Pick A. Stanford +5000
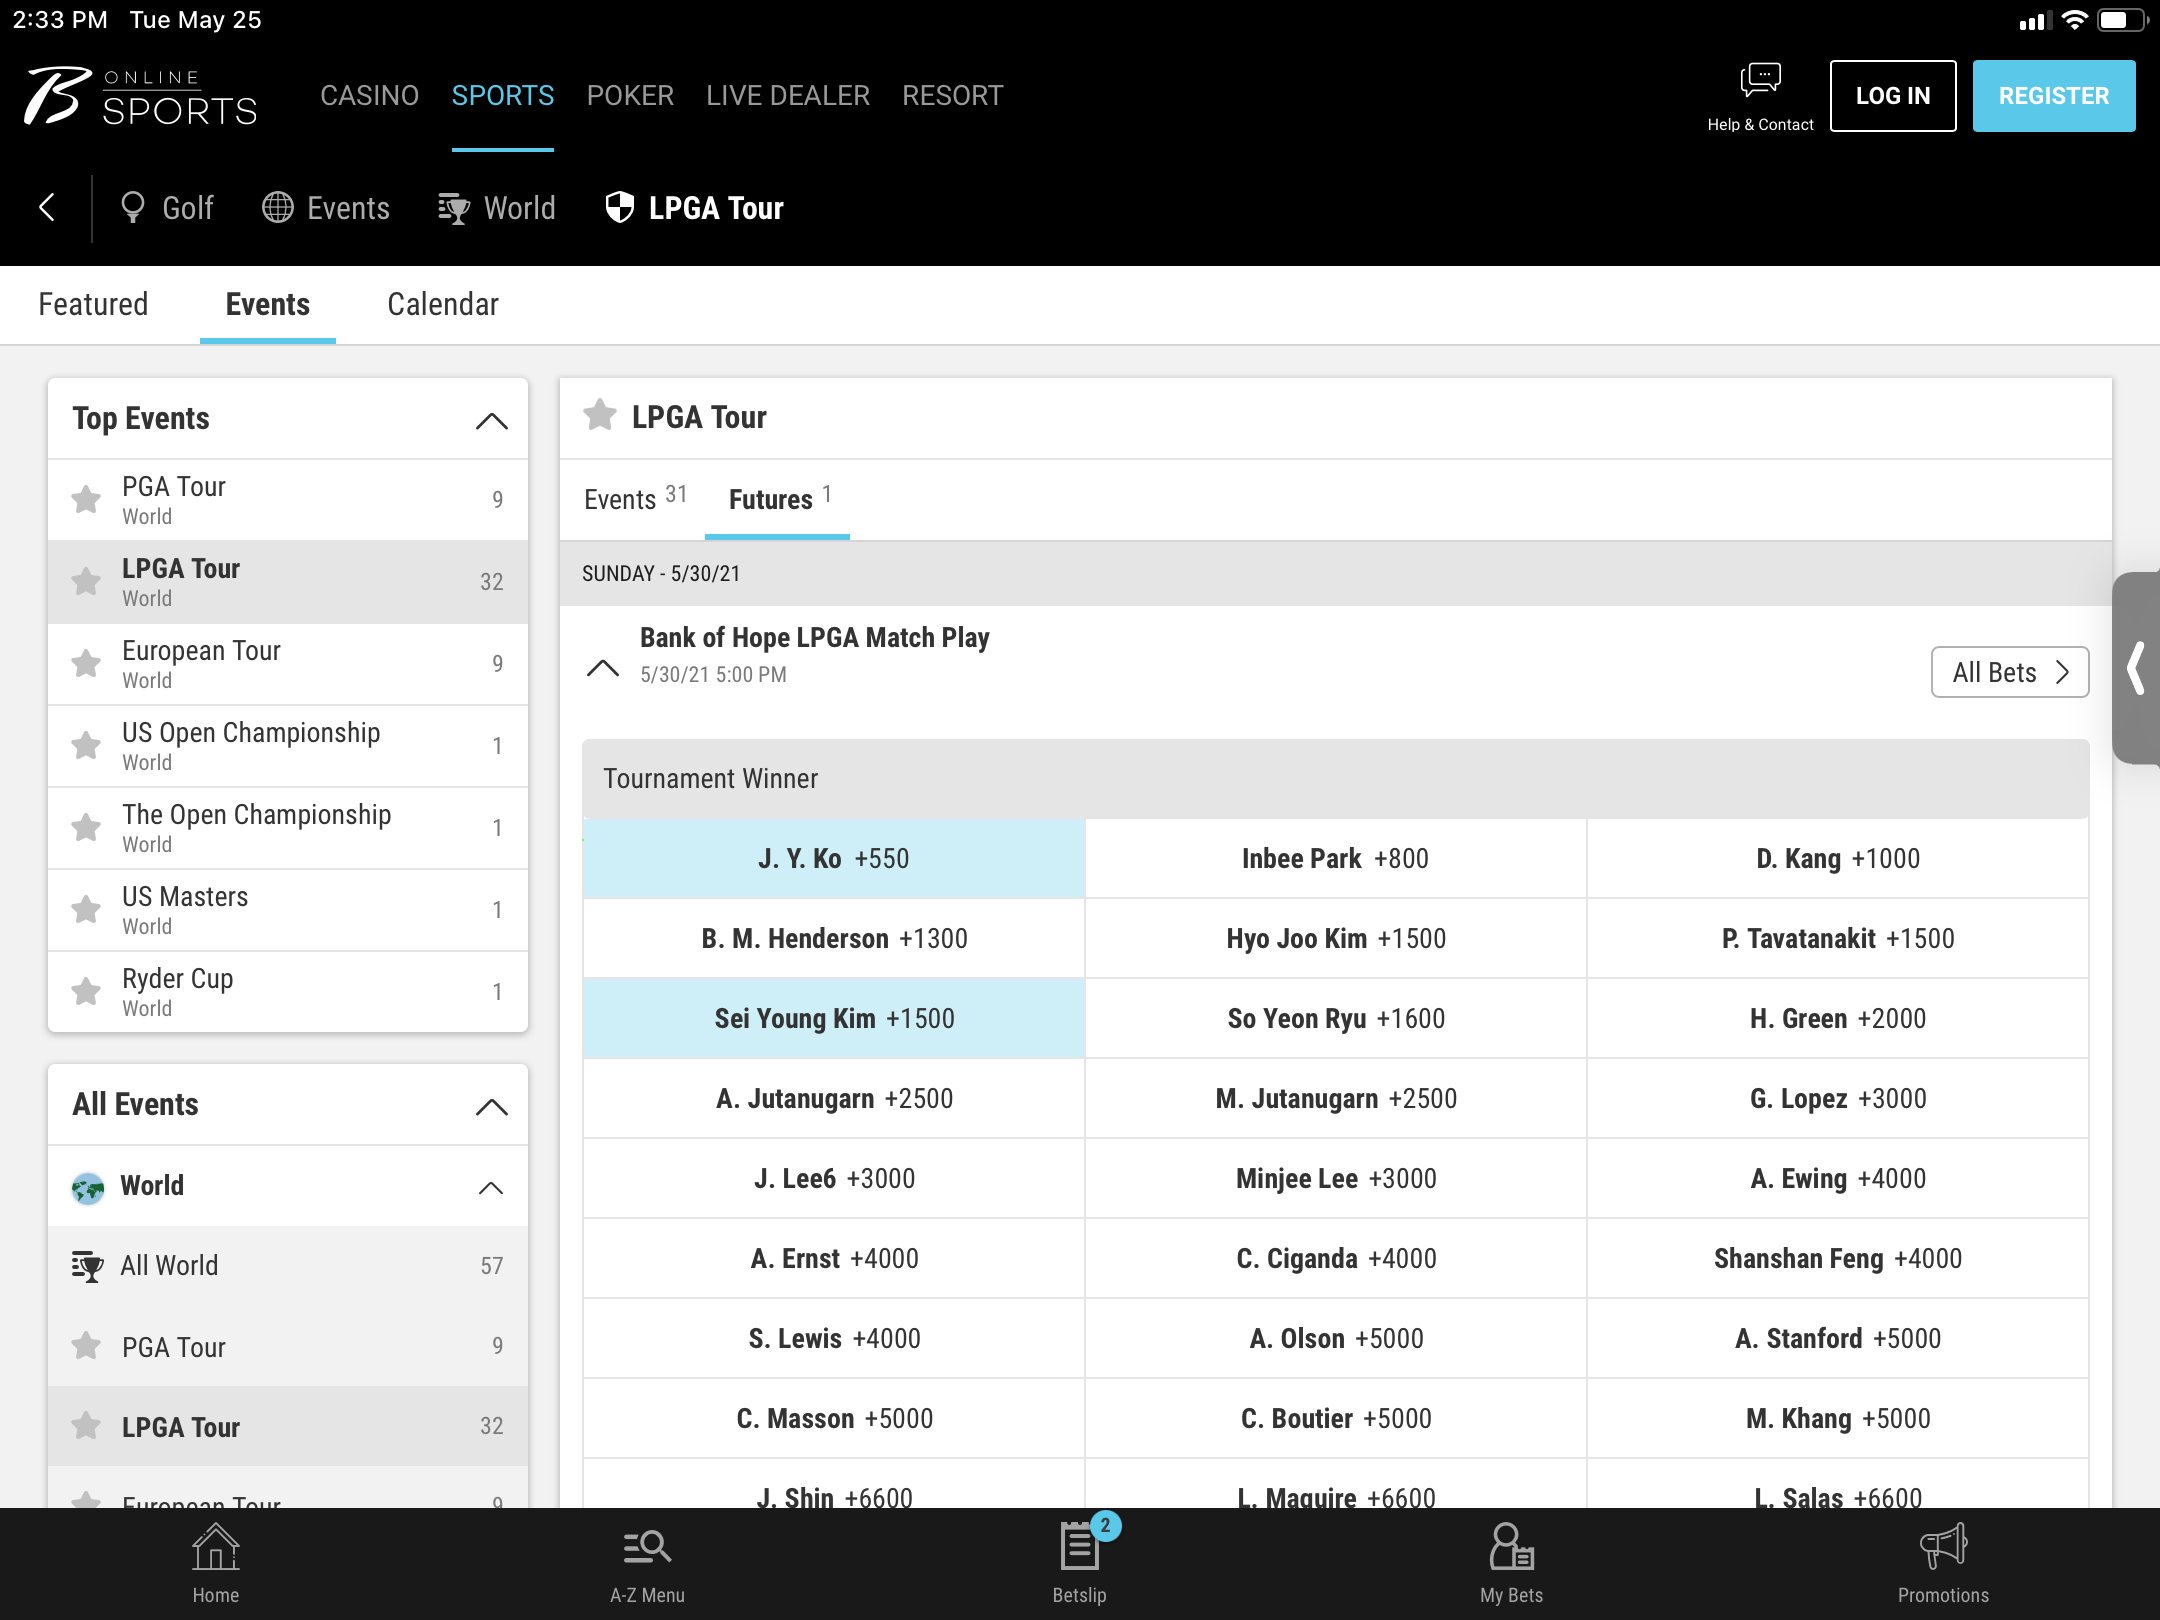 tap(1837, 1339)
